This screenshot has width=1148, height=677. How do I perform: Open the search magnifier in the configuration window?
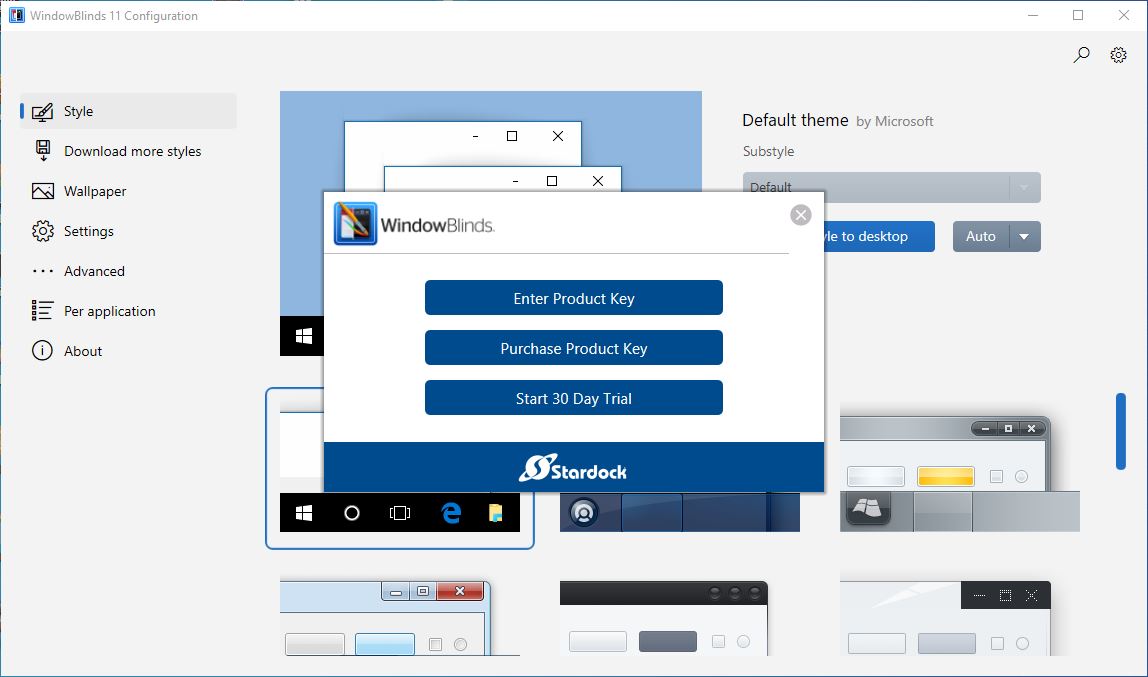[1081, 55]
